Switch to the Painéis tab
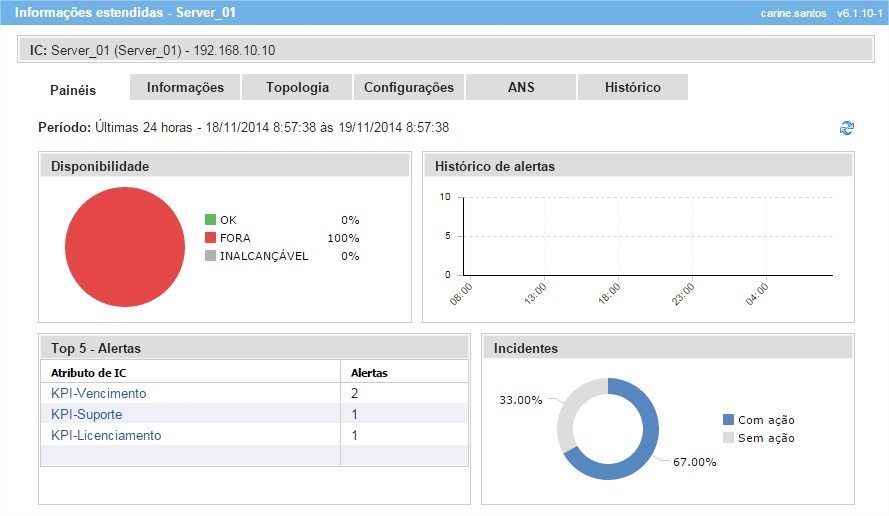The image size is (889, 516). click(x=73, y=89)
